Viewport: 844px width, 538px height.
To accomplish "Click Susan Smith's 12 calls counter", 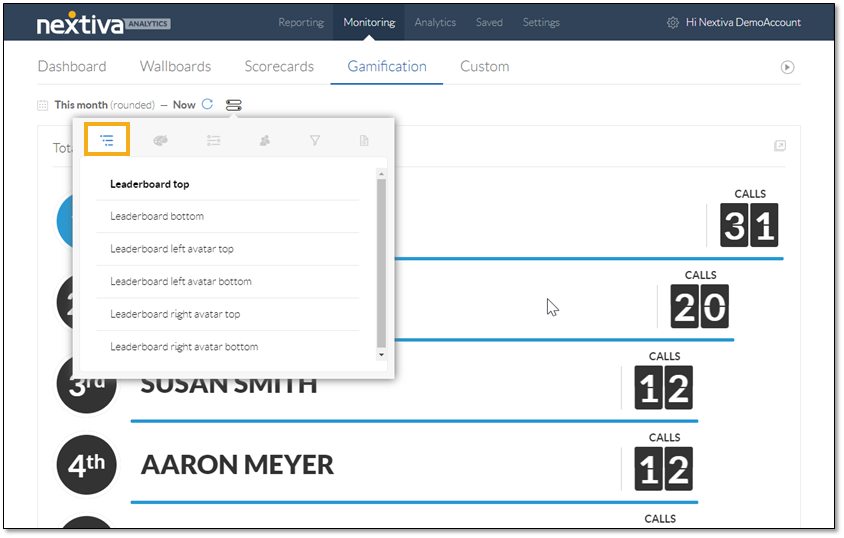I will click(x=663, y=387).
